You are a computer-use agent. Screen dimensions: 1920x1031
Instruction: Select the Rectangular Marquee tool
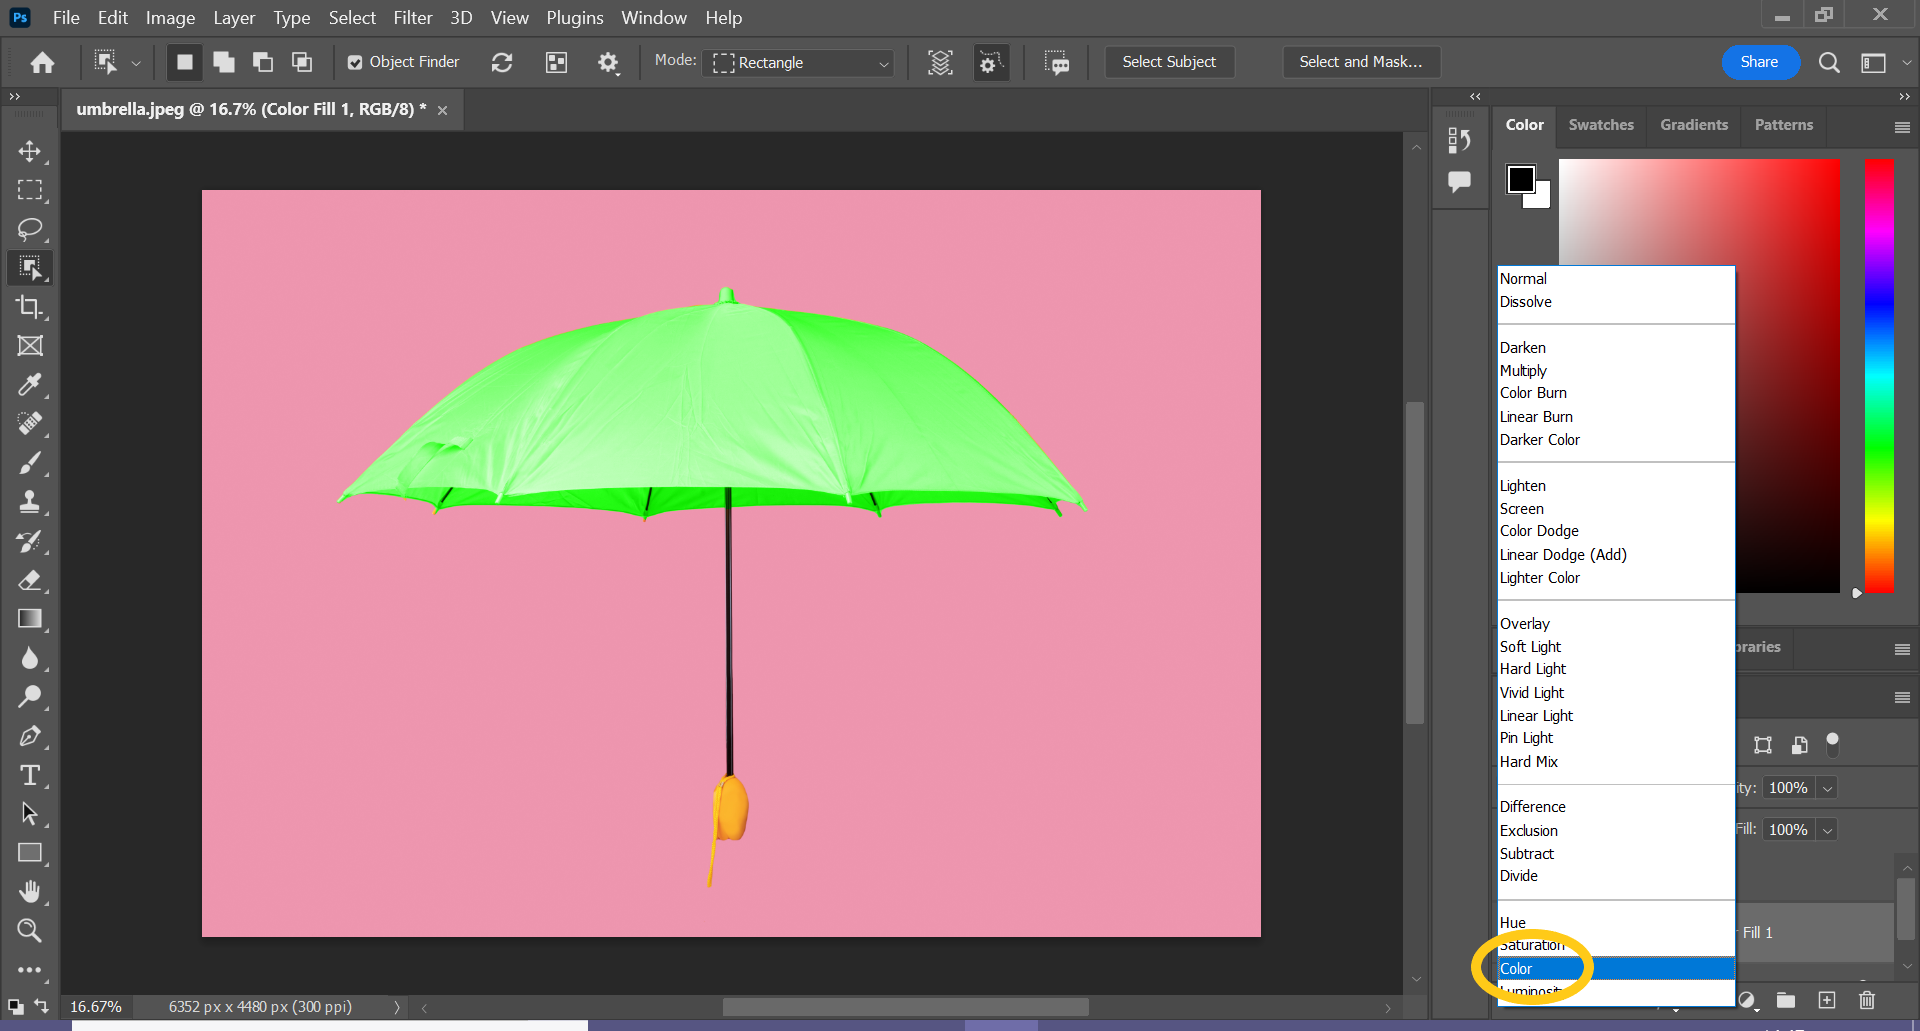point(30,190)
